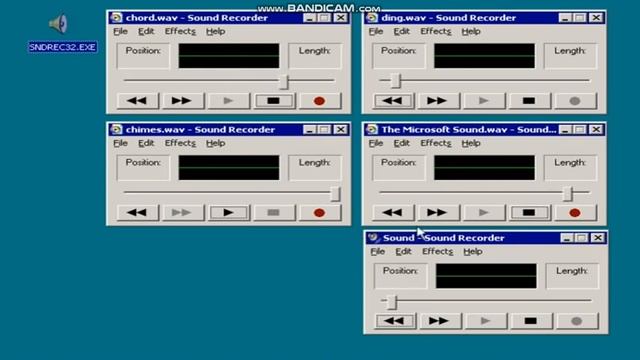Click waveform display in the Sound window
Screen dimensions: 640x360
tap(486, 276)
